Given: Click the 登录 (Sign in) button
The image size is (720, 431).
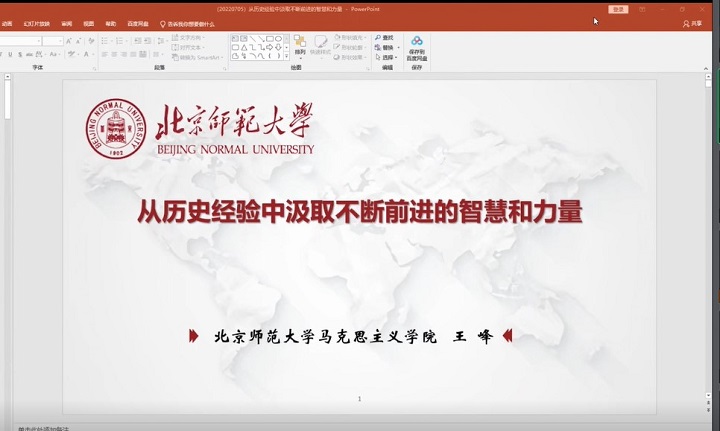Looking at the screenshot, I should [x=618, y=8].
